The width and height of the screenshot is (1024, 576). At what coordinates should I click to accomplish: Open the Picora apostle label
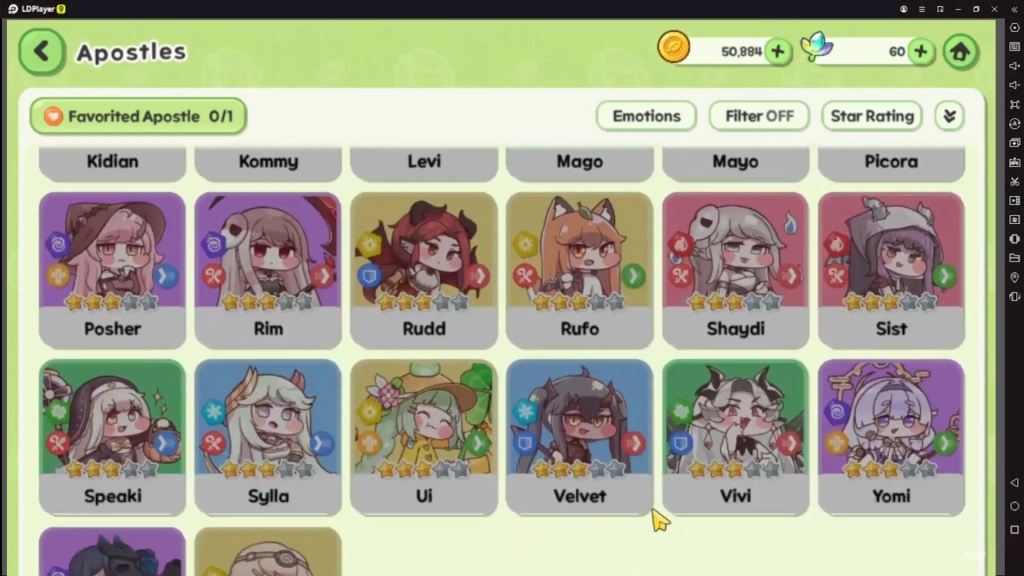click(891, 162)
